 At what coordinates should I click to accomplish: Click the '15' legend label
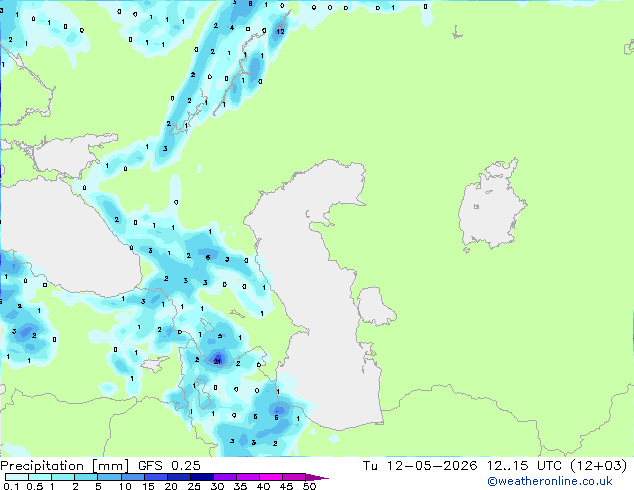click(x=148, y=486)
